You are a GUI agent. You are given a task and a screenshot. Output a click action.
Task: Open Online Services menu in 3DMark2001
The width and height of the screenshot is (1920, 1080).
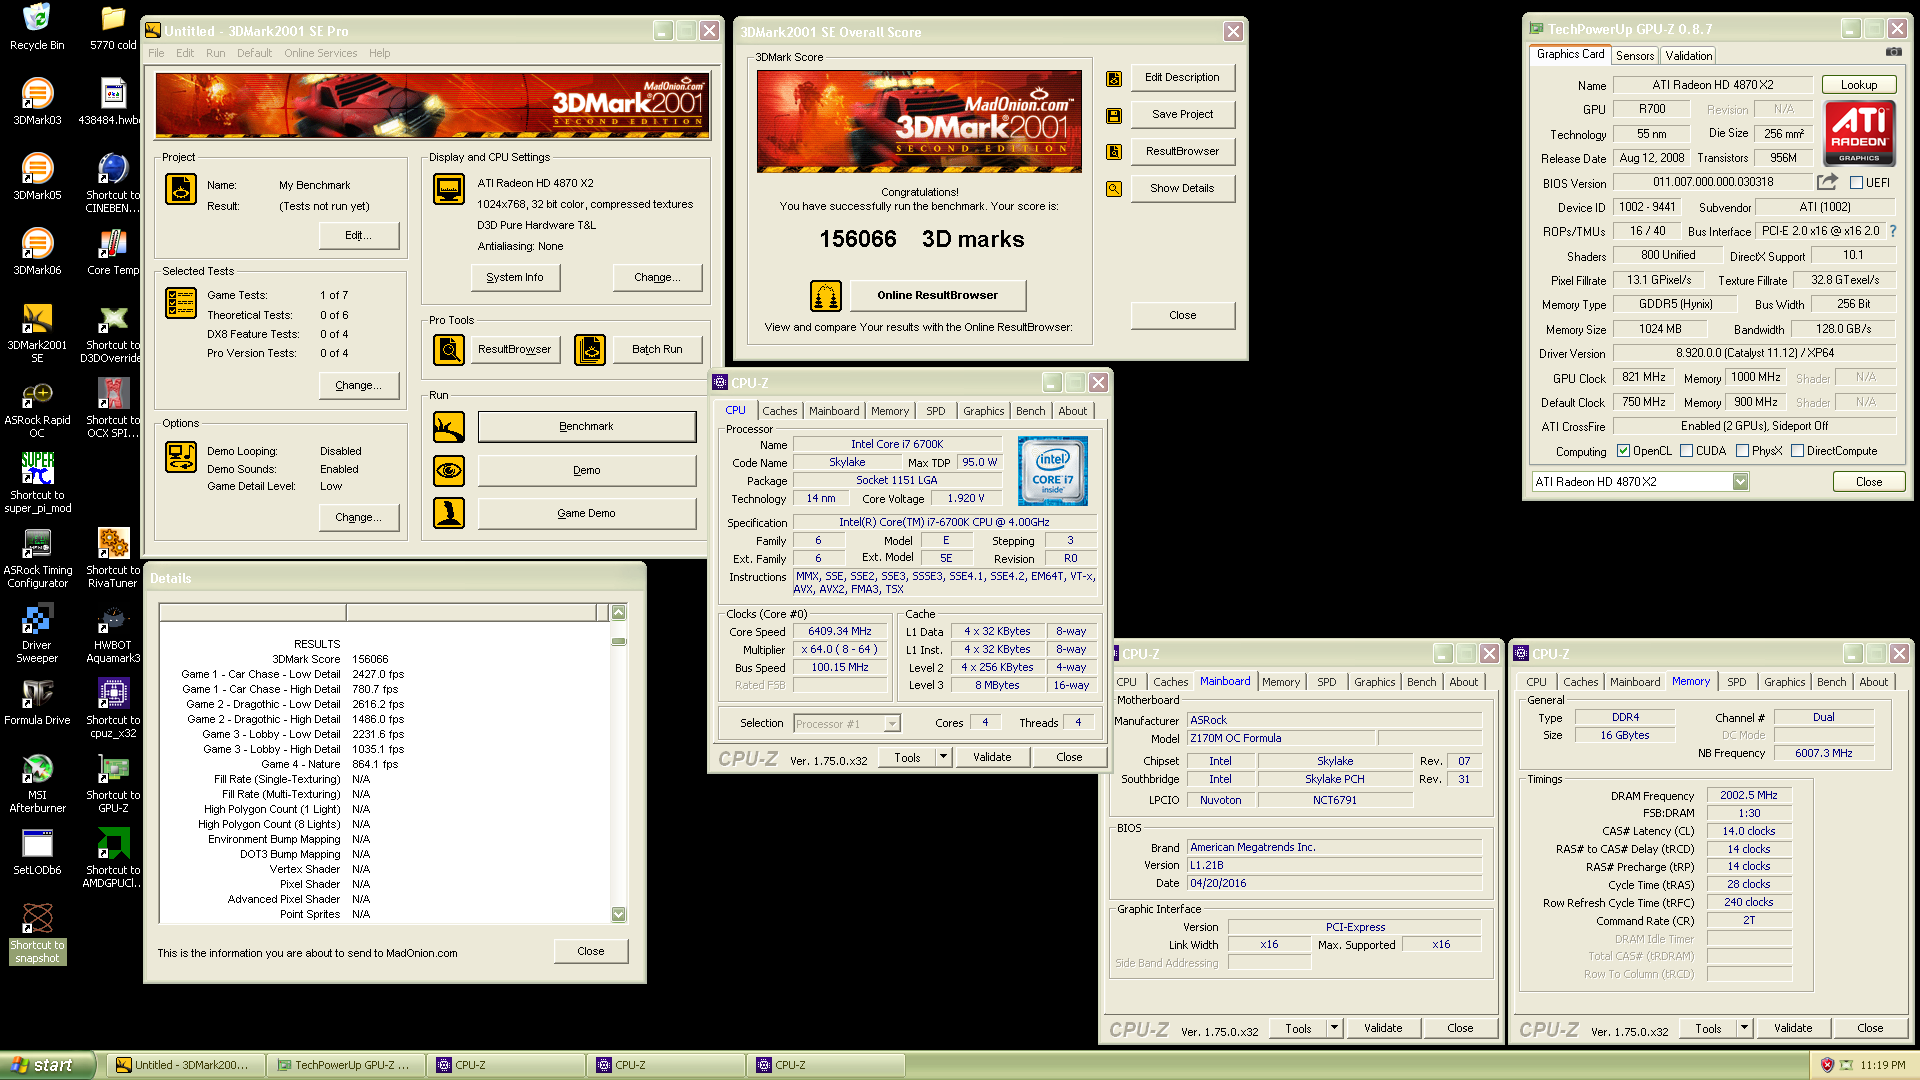[320, 53]
